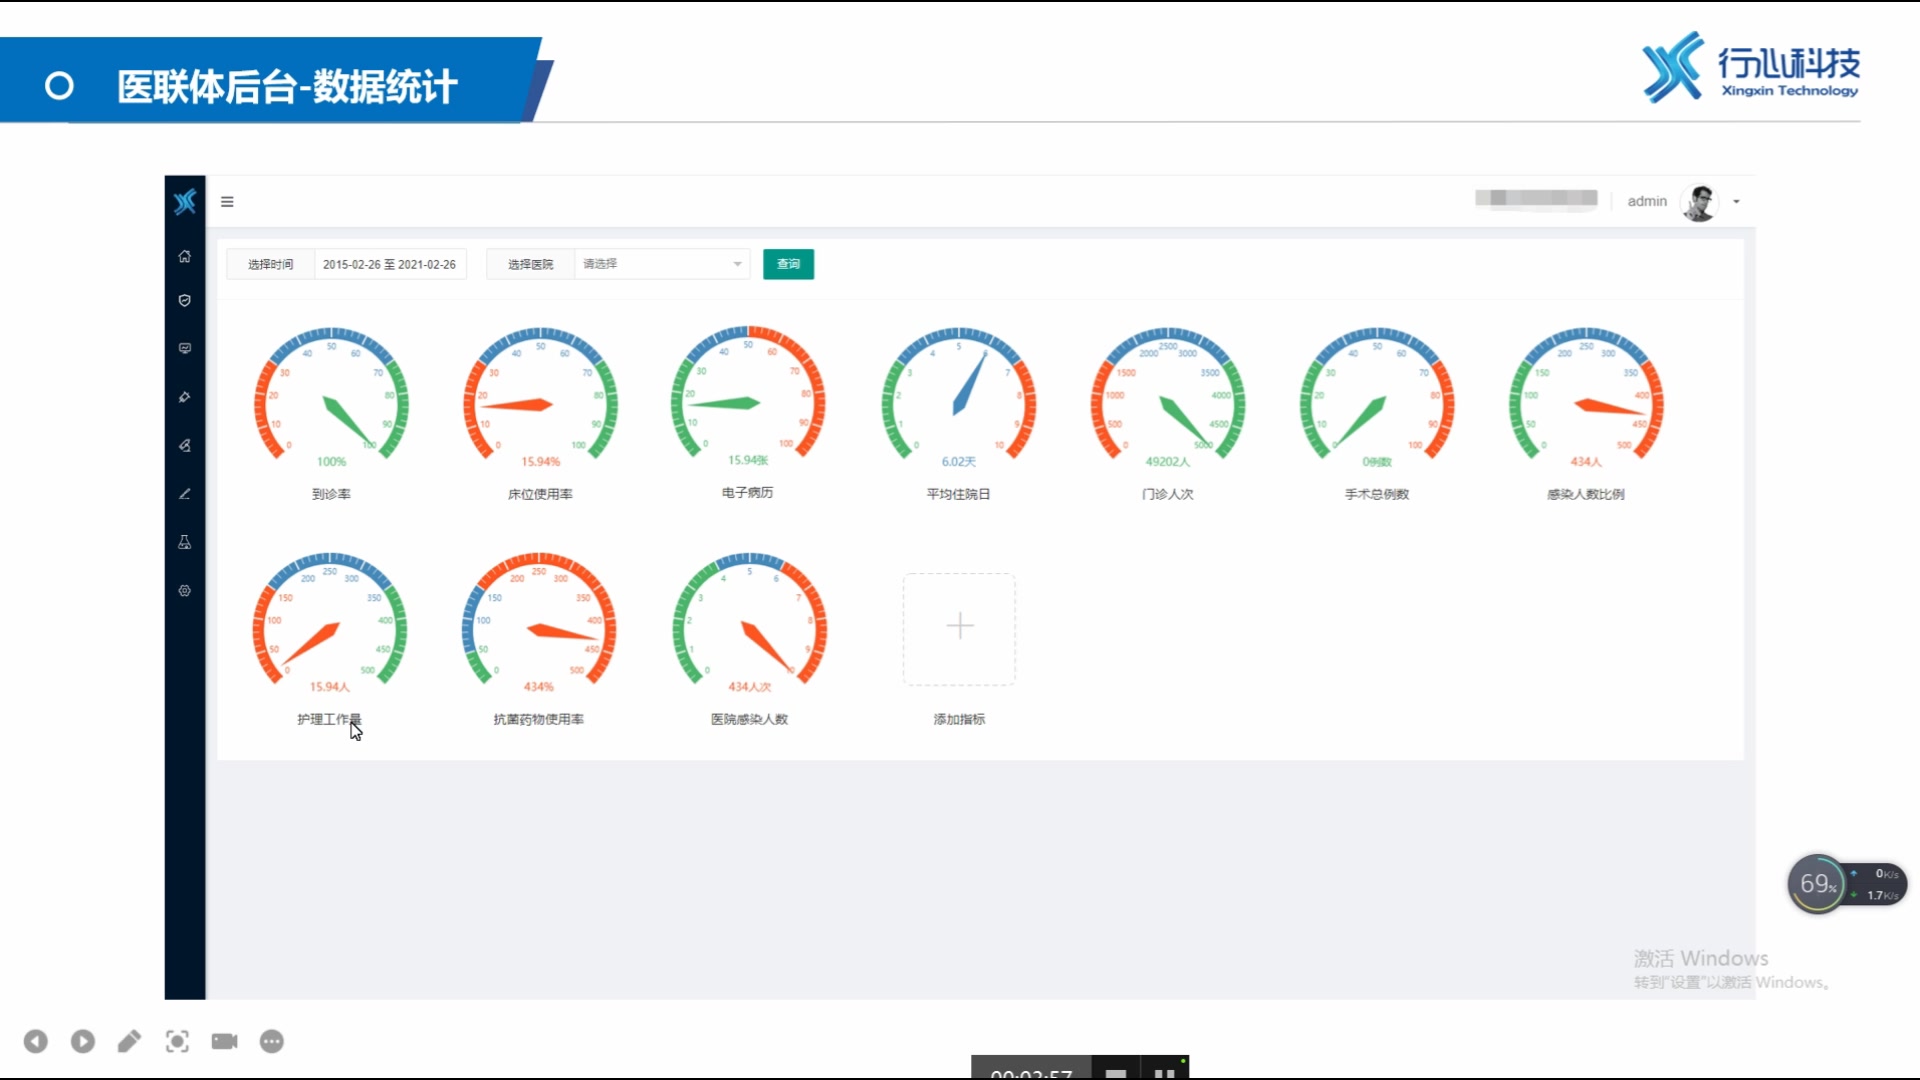Click the 平均住院日 gauge chart
Screen dimensions: 1920x1080
click(x=958, y=395)
